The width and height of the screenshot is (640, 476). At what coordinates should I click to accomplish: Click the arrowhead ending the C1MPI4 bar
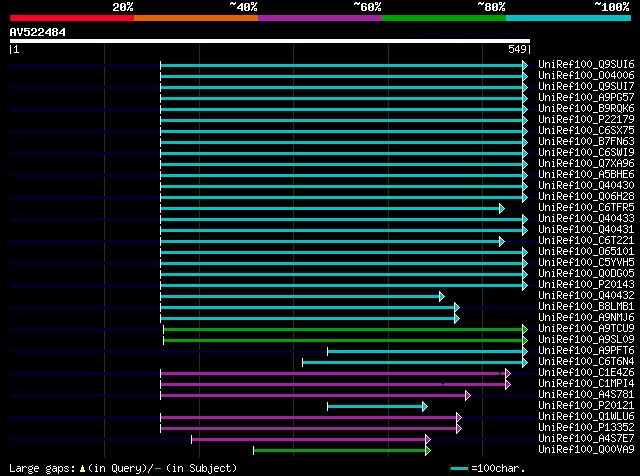pyautogui.click(x=508, y=385)
